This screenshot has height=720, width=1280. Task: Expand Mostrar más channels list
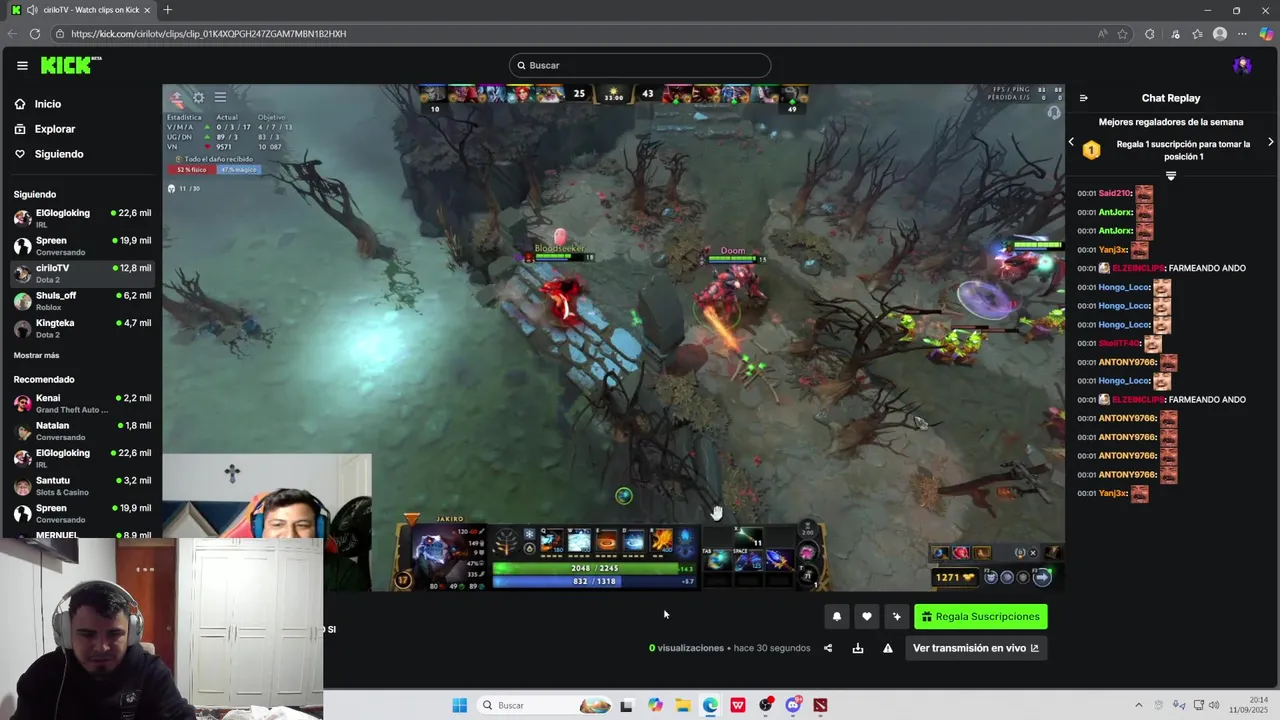pyautogui.click(x=36, y=355)
